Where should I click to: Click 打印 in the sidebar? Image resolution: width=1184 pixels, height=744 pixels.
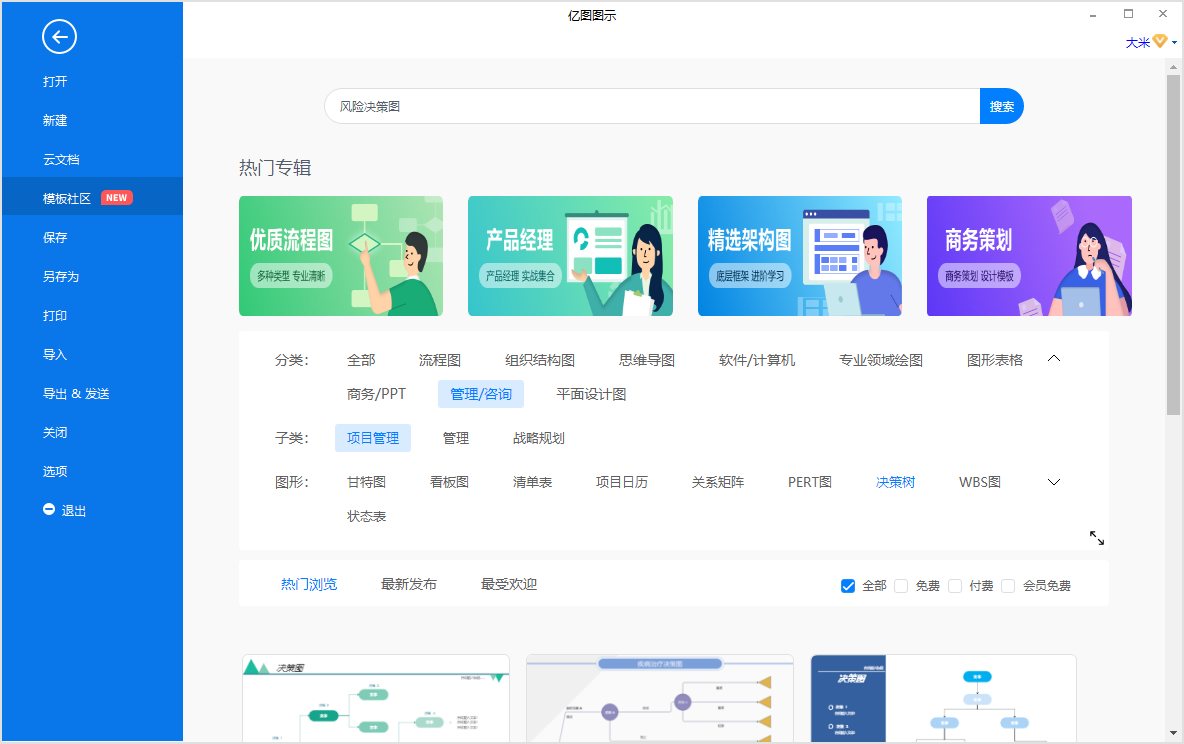pyautogui.click(x=55, y=315)
